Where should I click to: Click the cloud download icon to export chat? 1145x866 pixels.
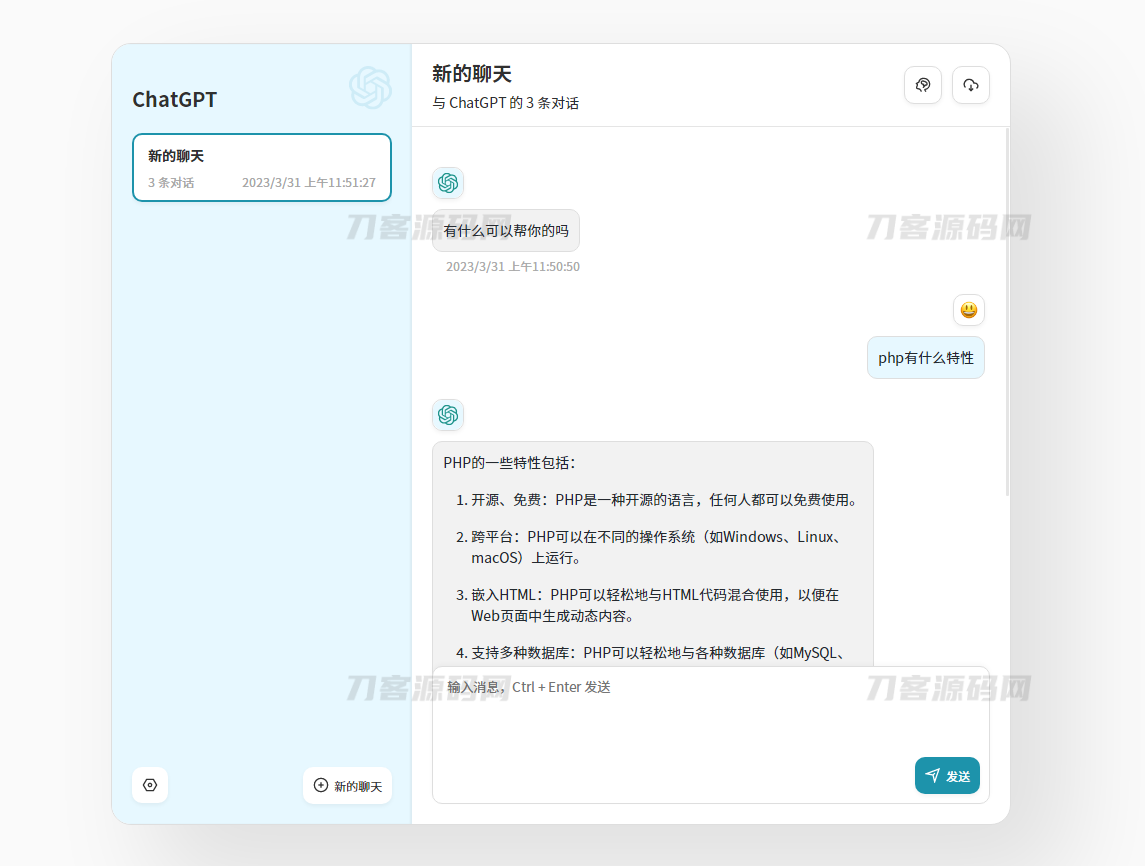tap(971, 85)
